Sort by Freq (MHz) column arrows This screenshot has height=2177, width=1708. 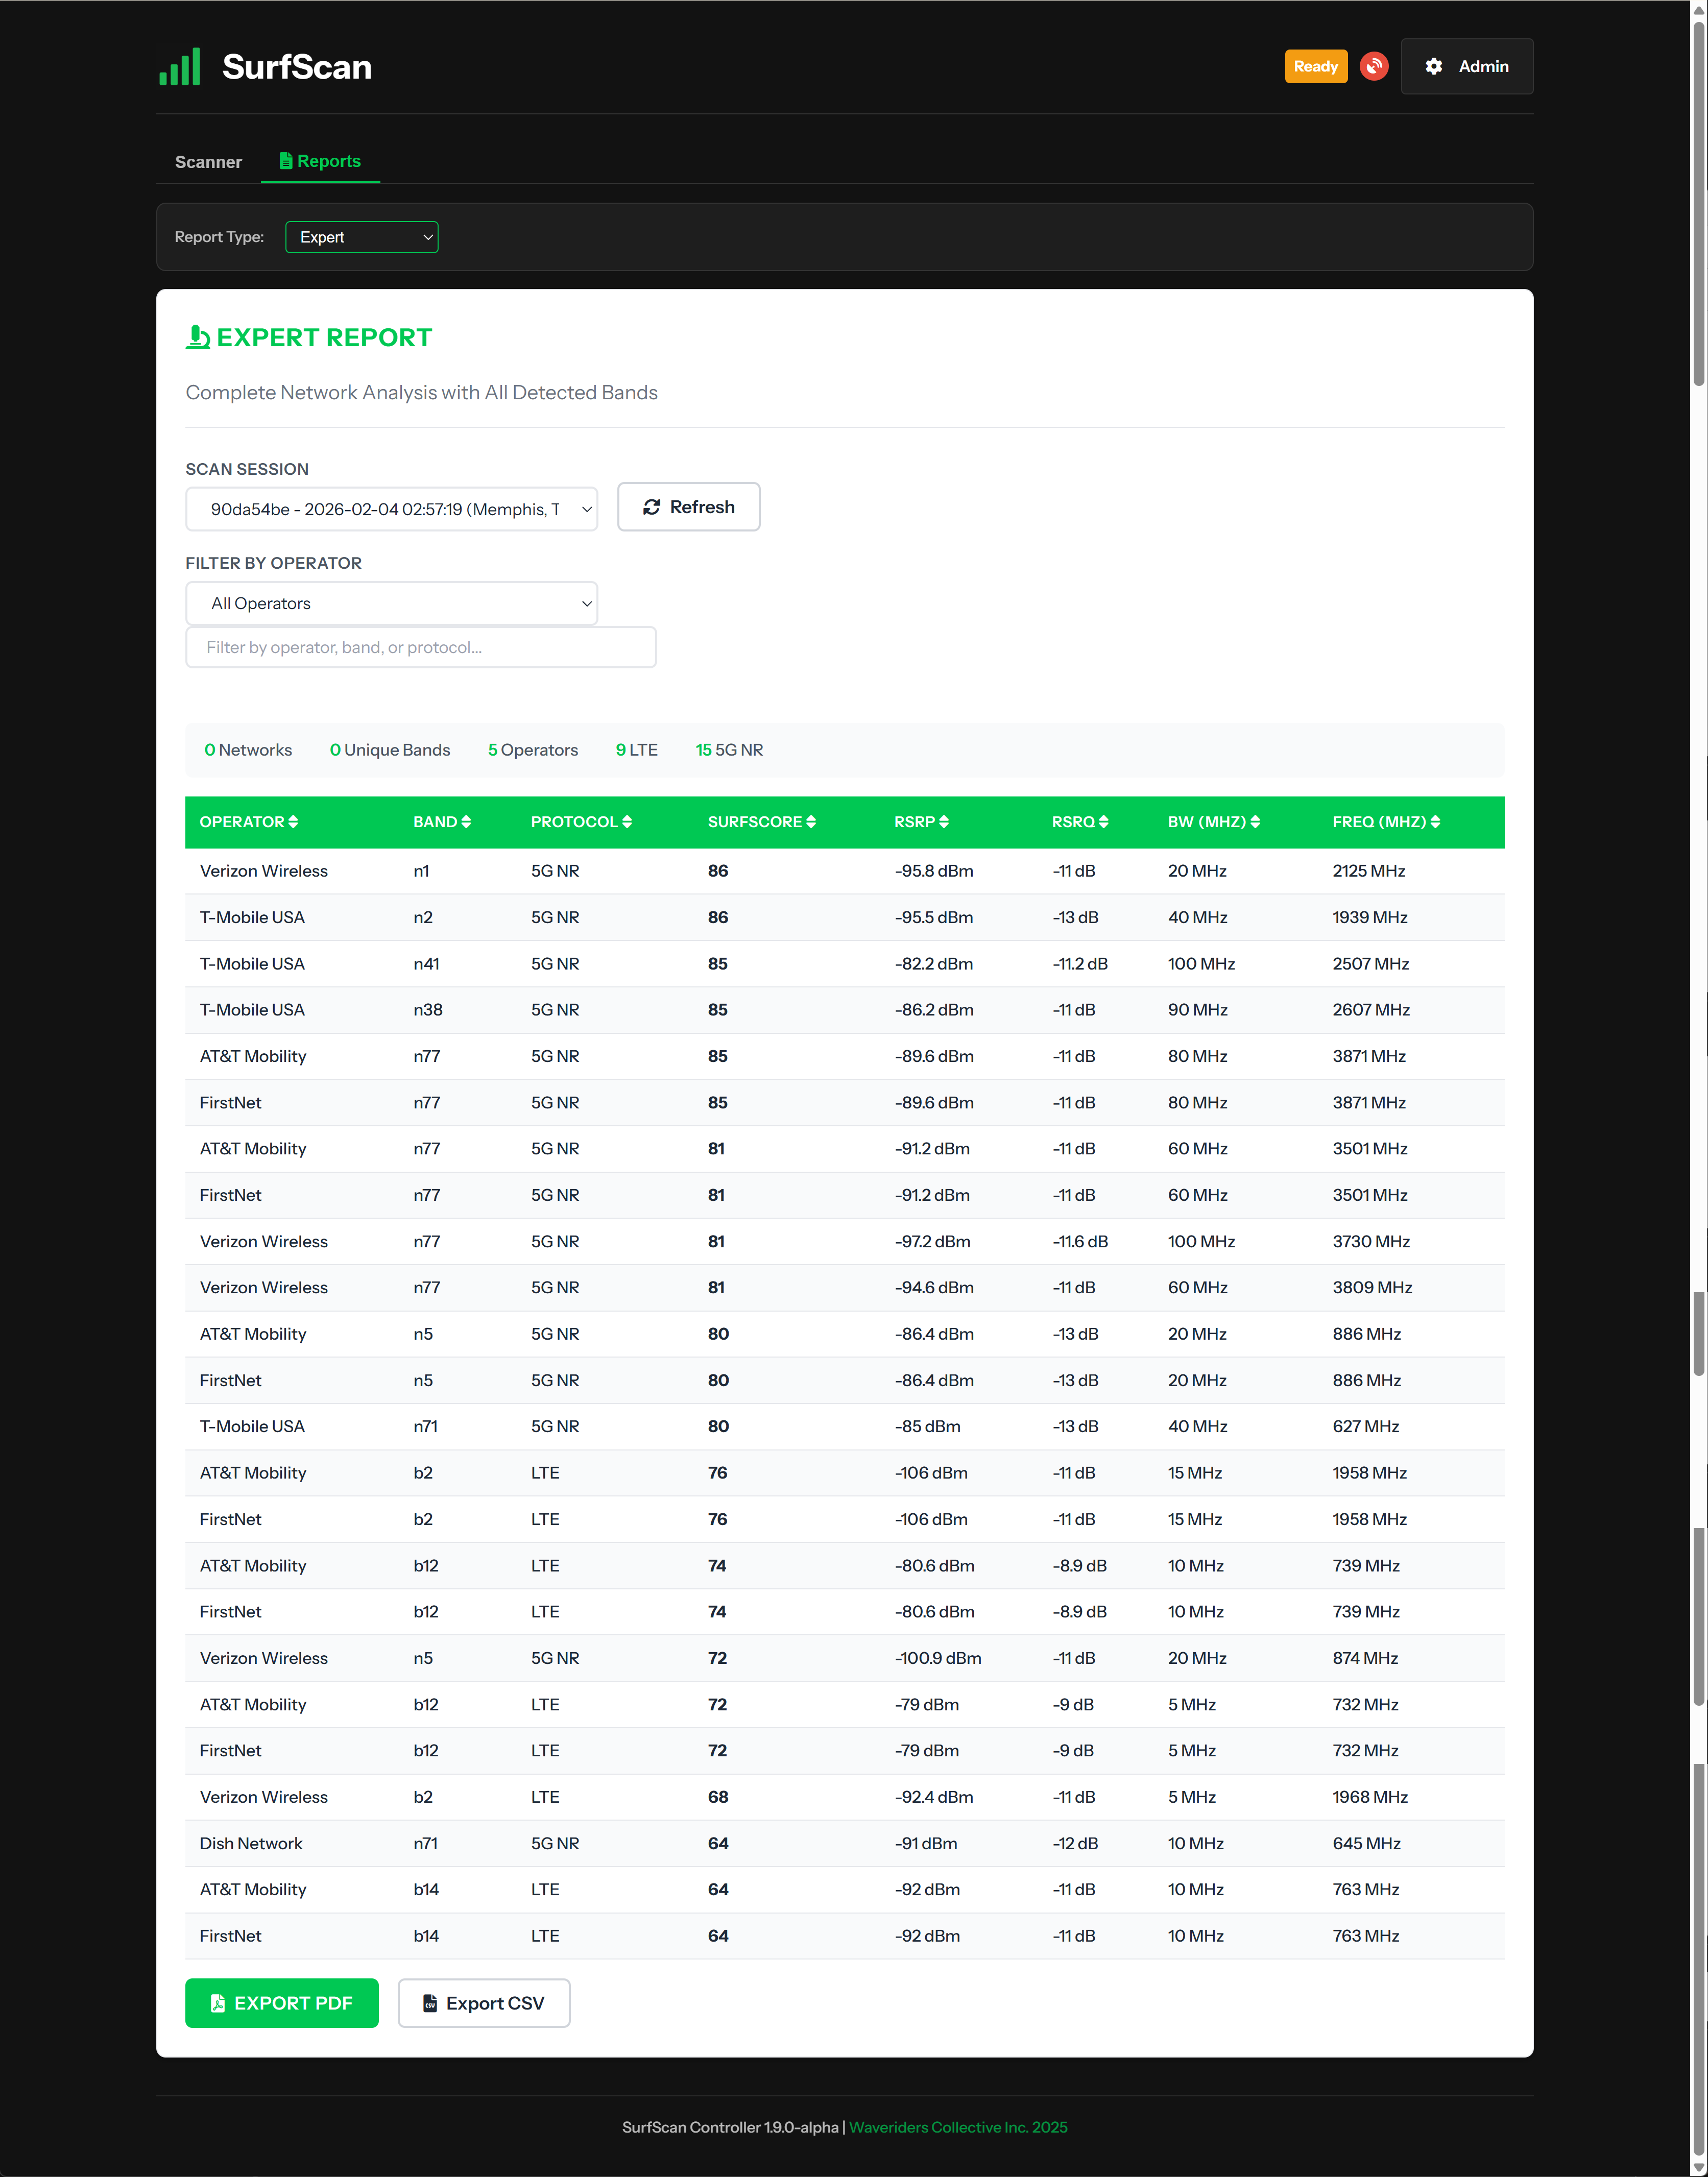tap(1436, 822)
